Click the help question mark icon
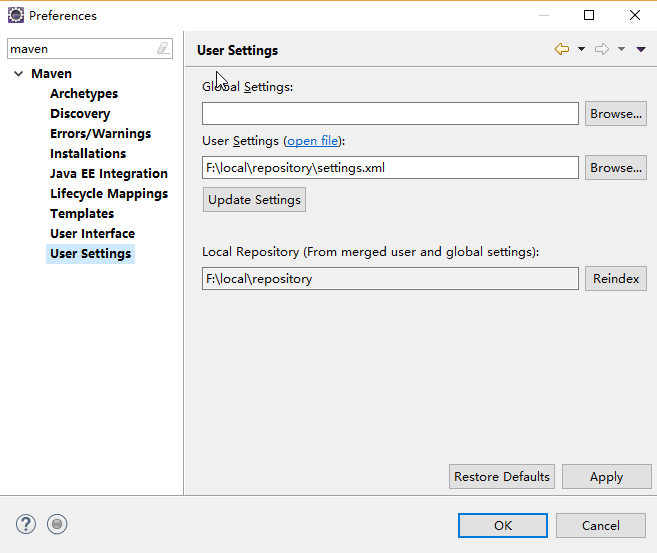This screenshot has height=553, width=657. 26,524
